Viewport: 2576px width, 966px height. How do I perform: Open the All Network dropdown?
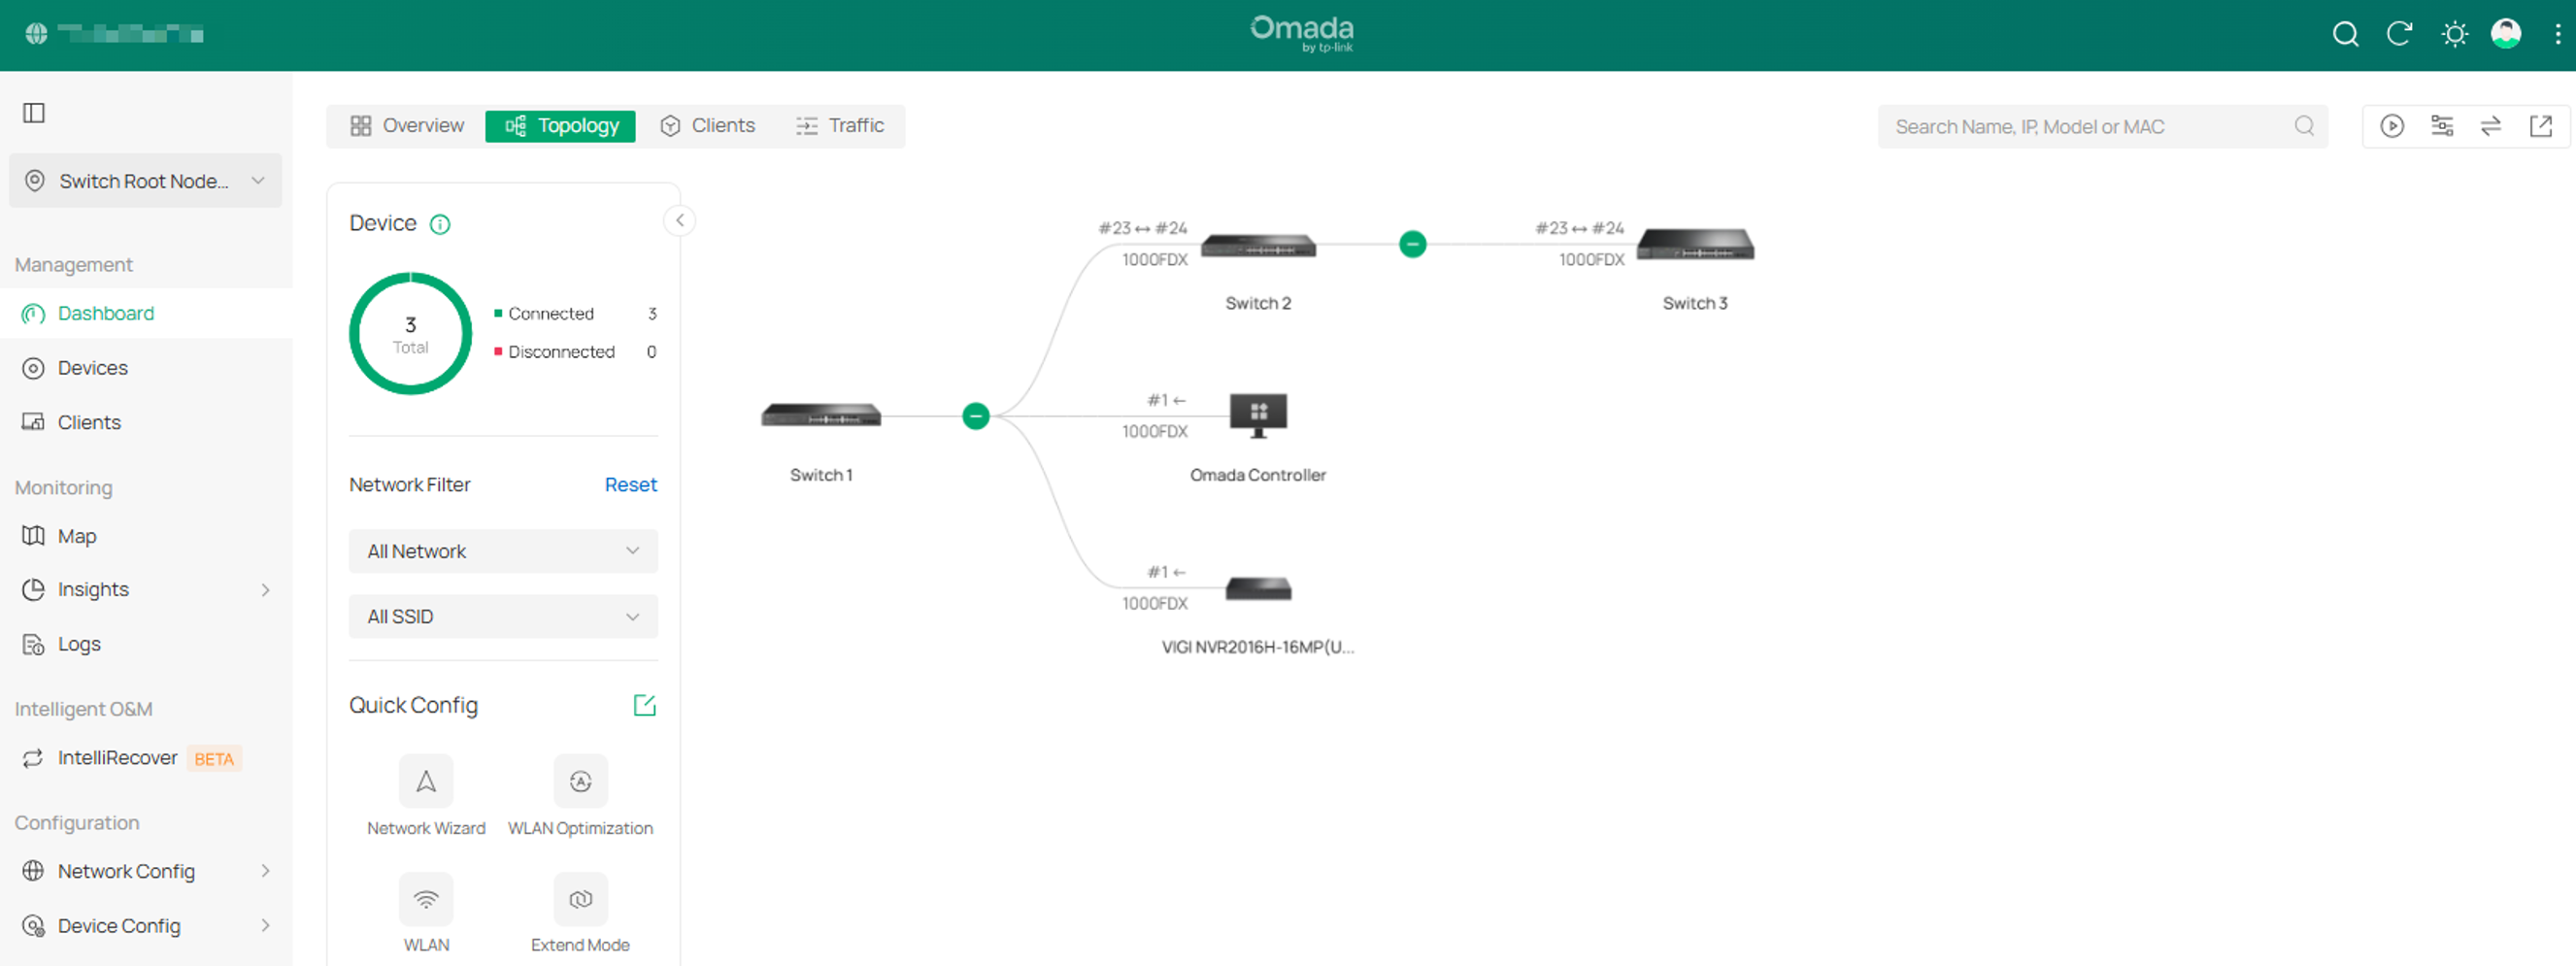503,551
